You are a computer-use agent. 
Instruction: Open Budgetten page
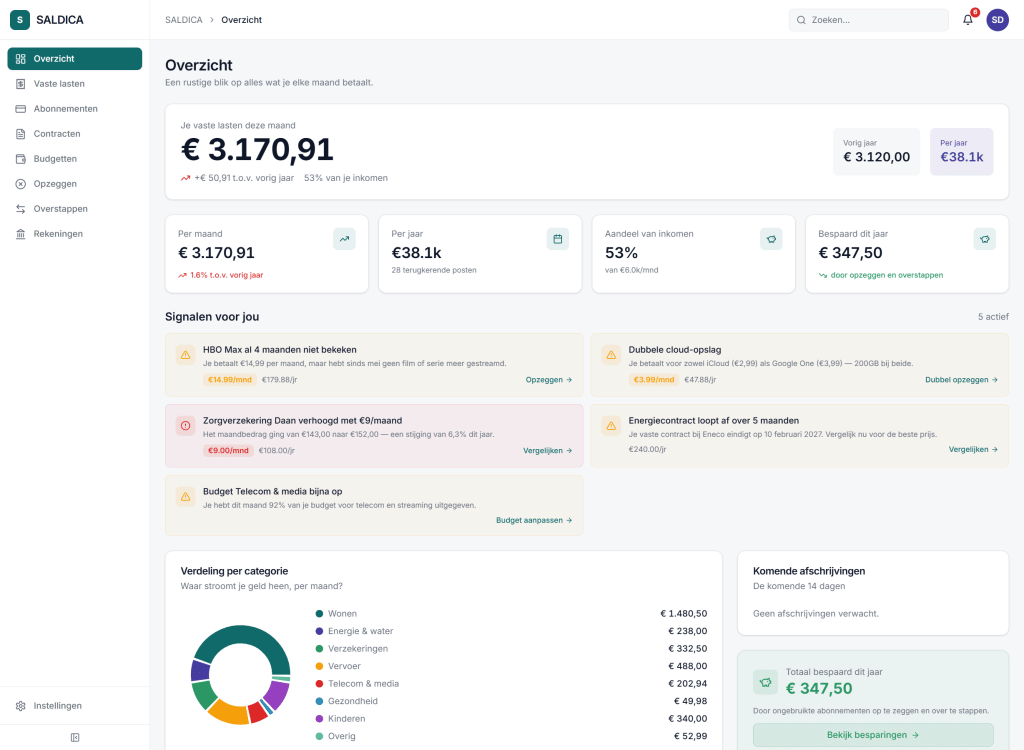(74, 159)
